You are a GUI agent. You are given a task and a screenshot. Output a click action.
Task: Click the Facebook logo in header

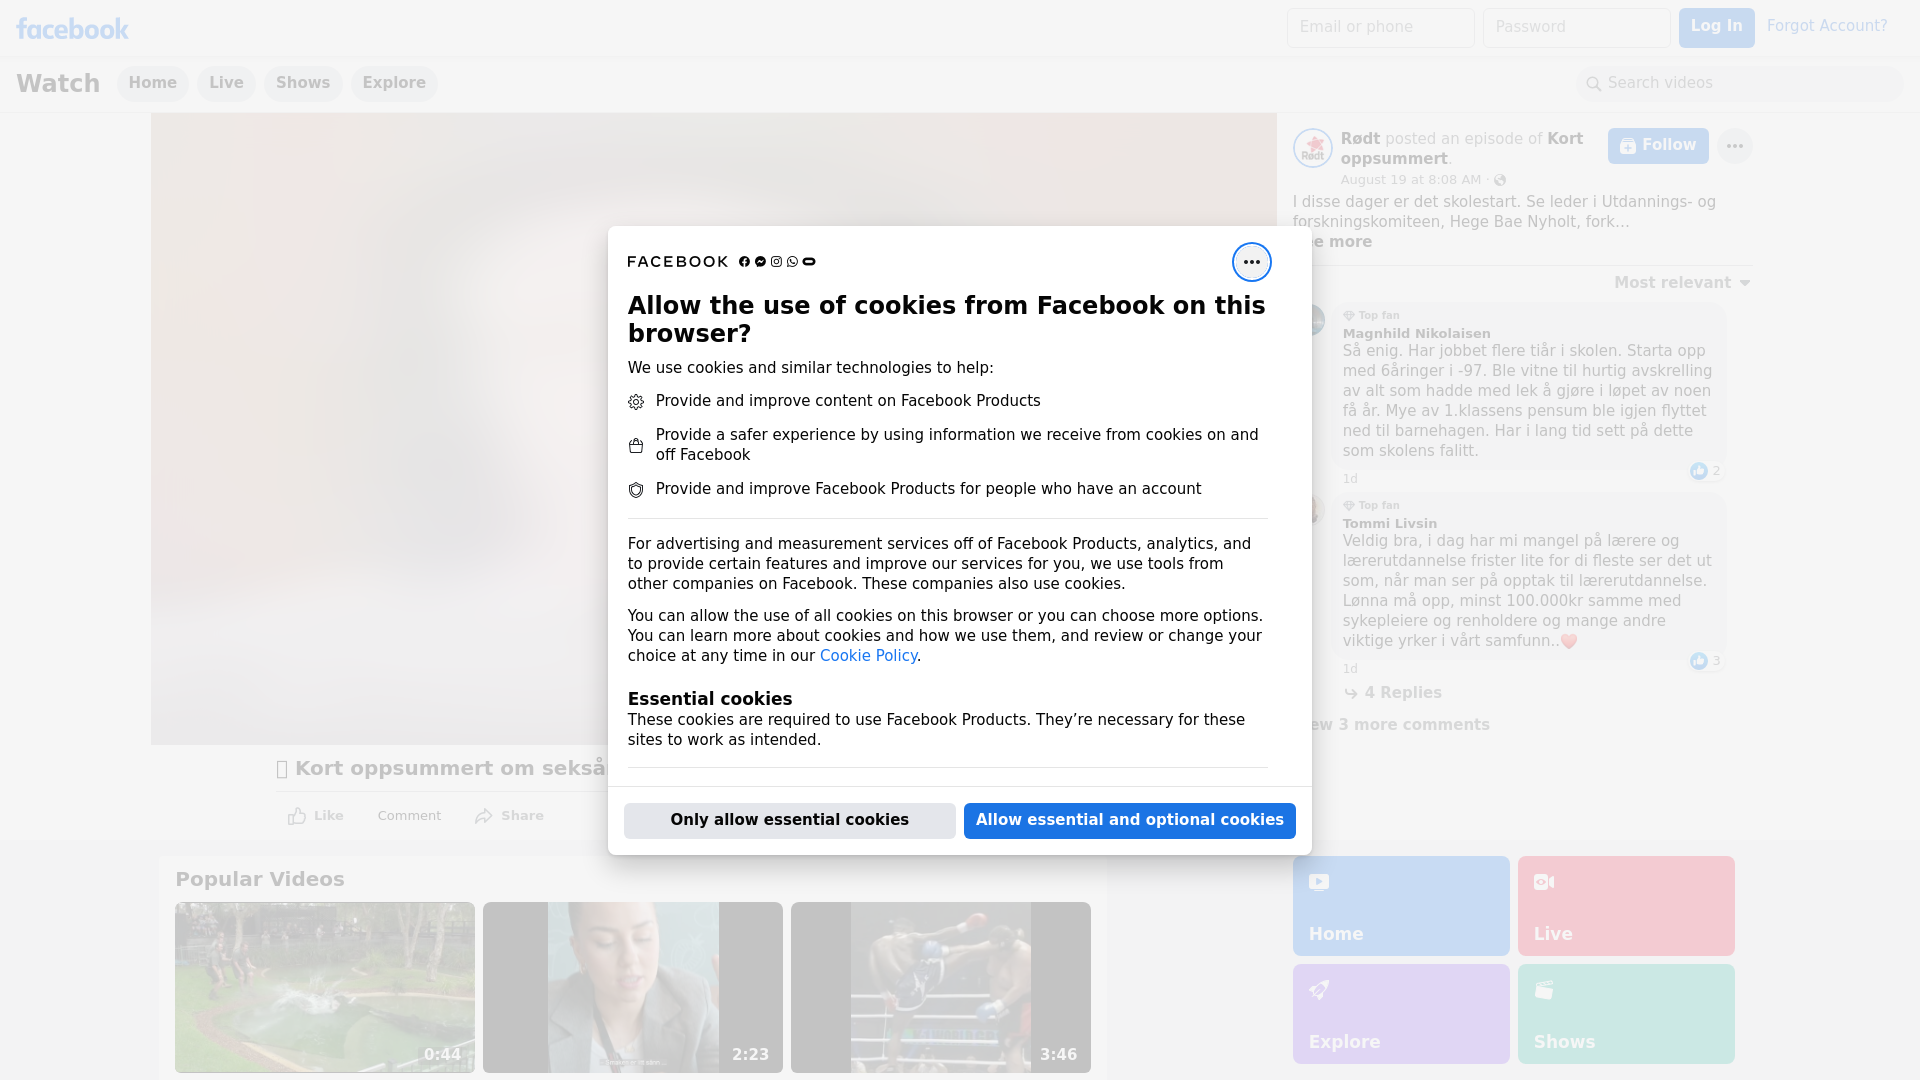click(72, 28)
